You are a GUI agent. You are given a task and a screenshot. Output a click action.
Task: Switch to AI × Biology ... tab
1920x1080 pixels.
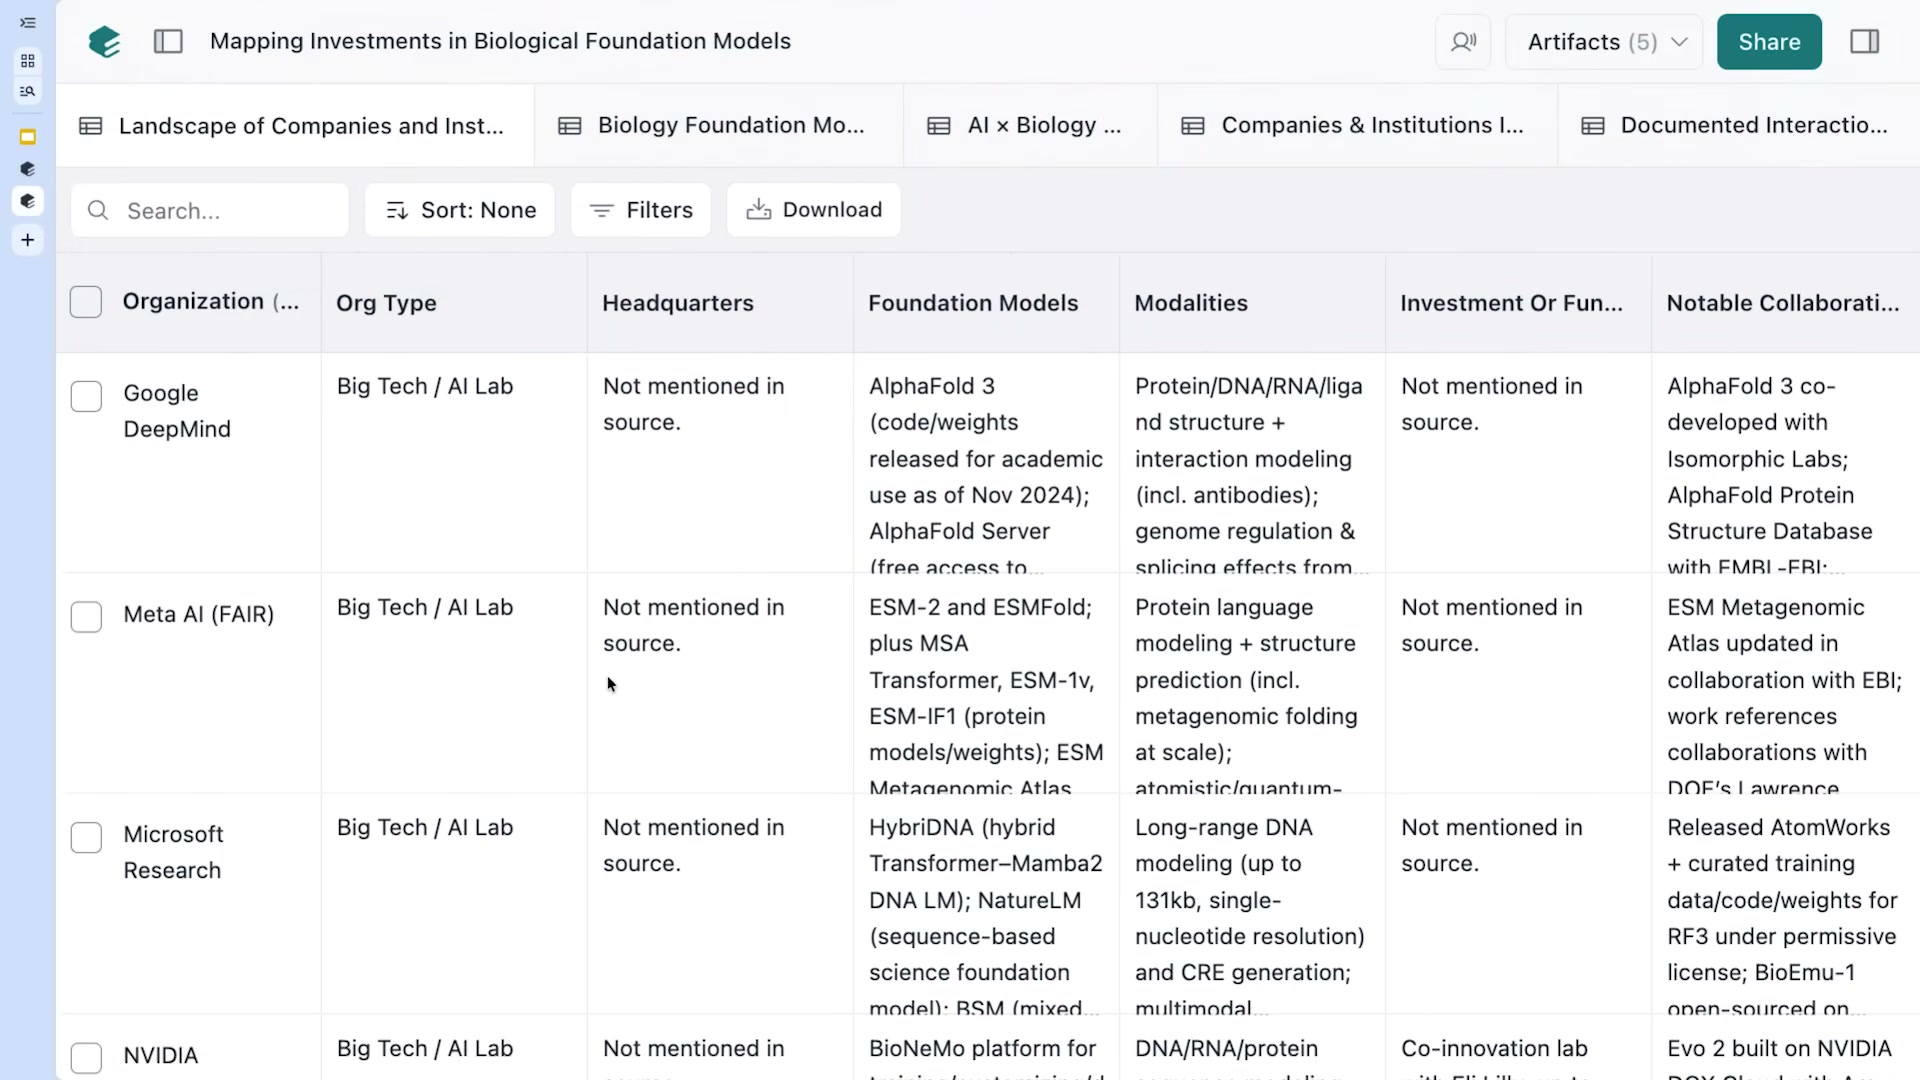pos(1030,126)
